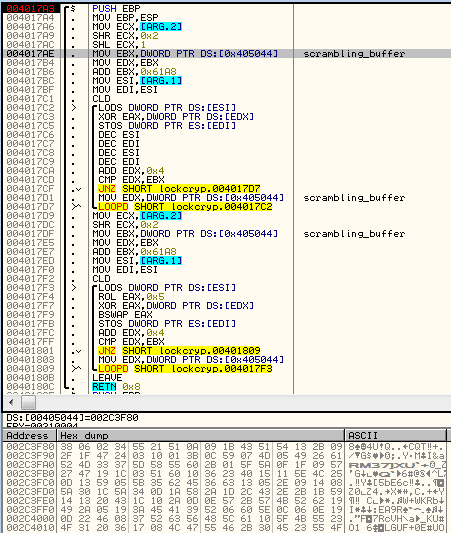Select dump row at address 002C3F80
Screen dimensions: 451x533
tap(225, 447)
